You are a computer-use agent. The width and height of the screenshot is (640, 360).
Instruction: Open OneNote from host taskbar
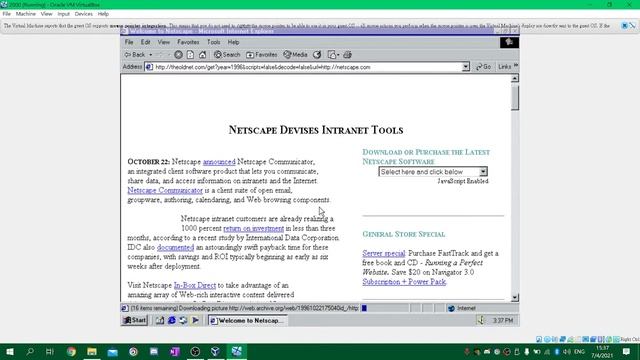pyautogui.click(x=175, y=352)
